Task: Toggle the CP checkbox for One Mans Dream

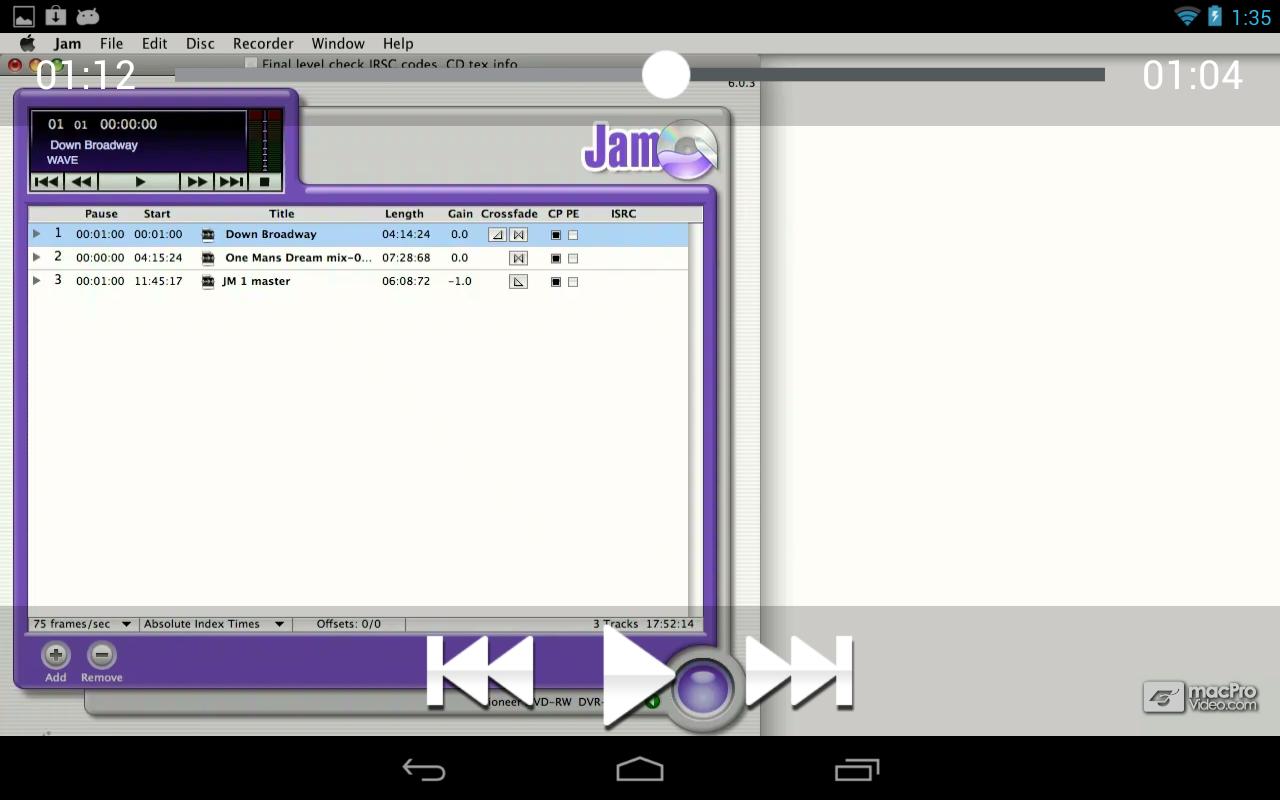Action: [x=556, y=258]
